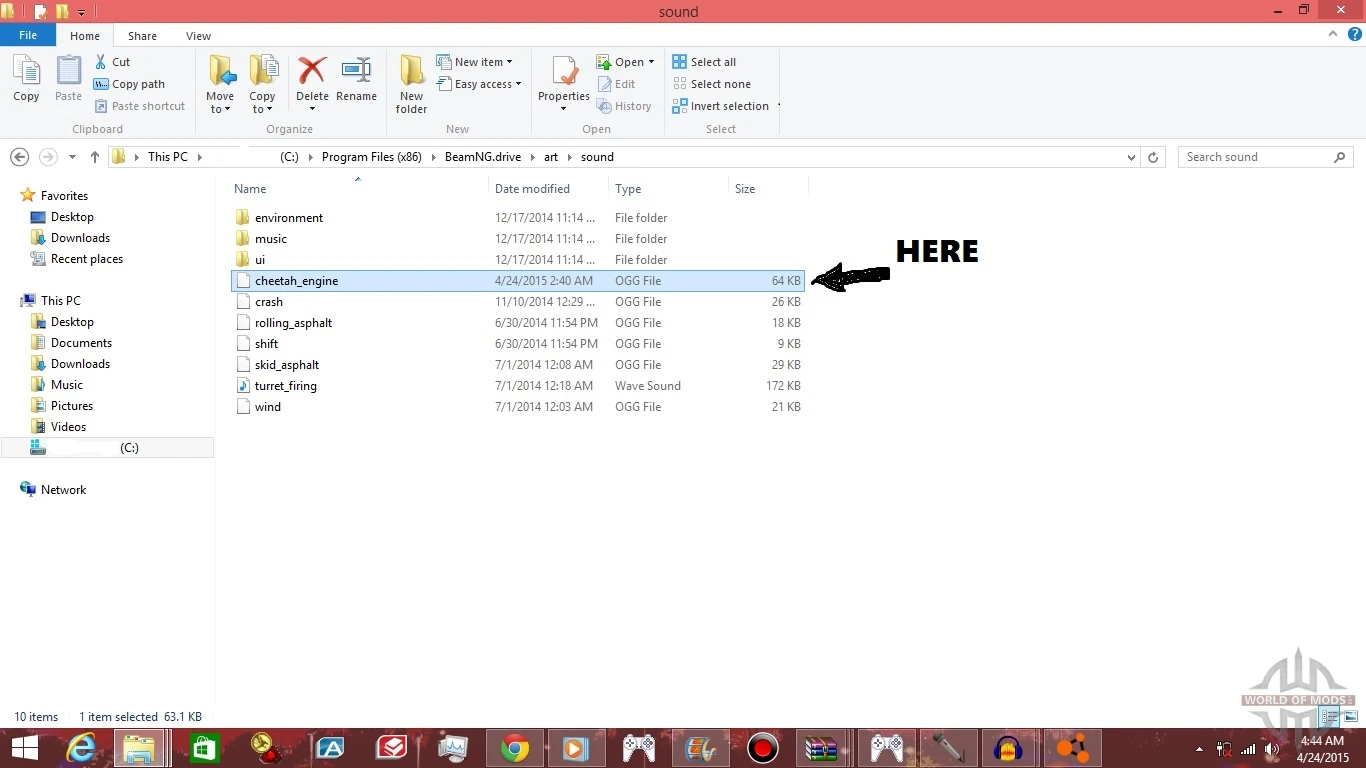Viewport: 1366px width, 768px height.
Task: Go up one folder level arrow
Action: click(x=95, y=157)
